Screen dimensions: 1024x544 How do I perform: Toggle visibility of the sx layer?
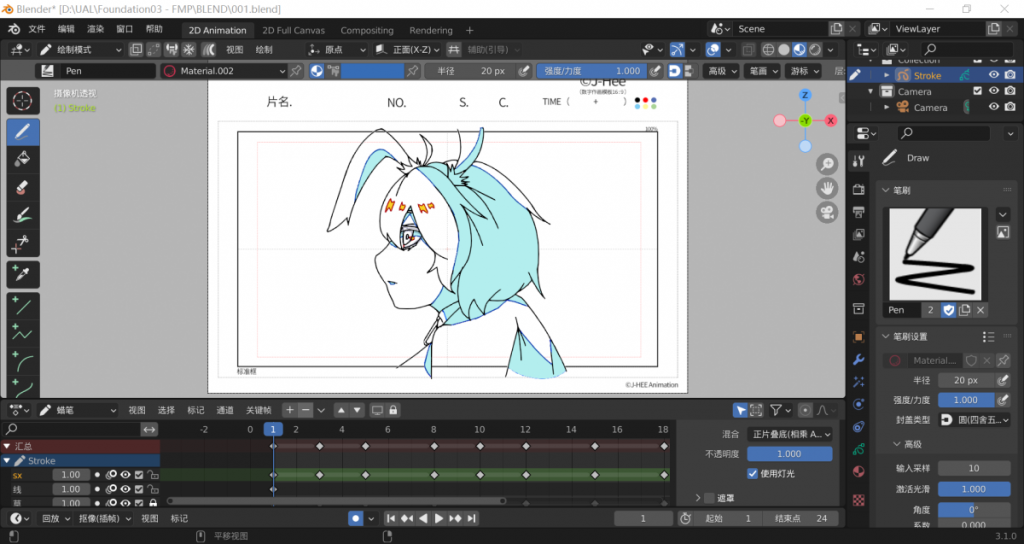point(125,475)
